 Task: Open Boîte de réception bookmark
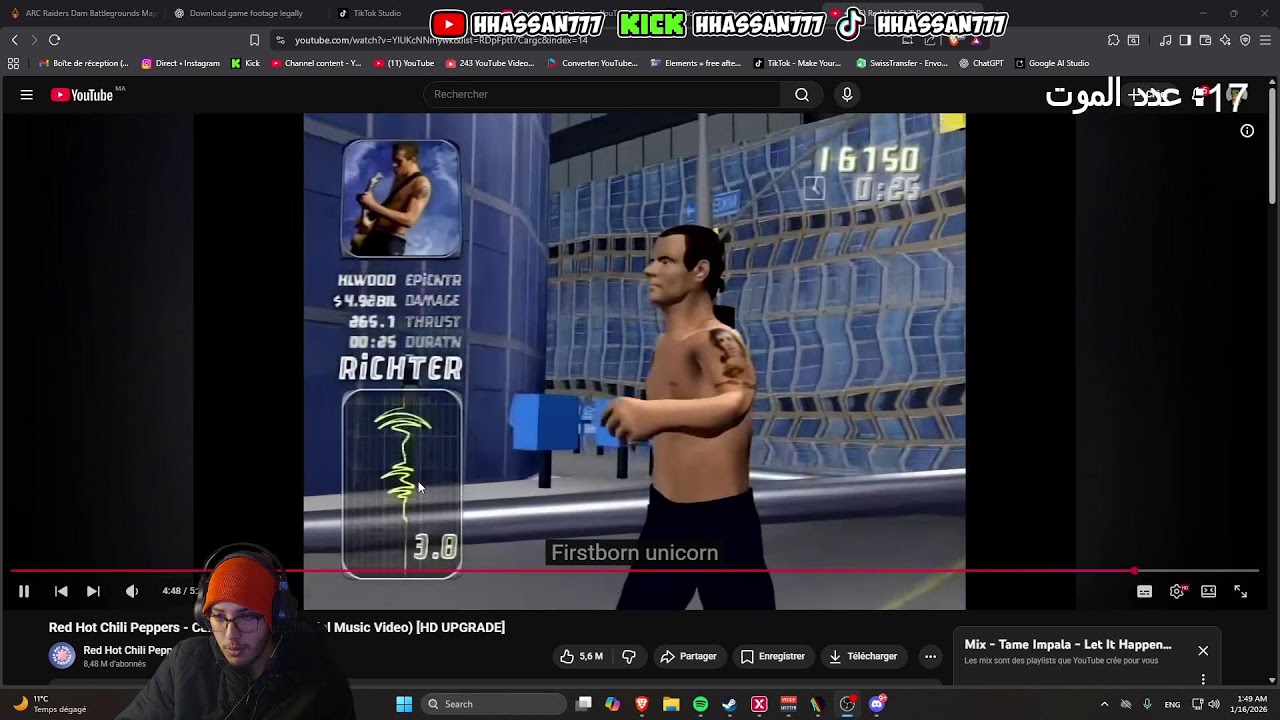pyautogui.click(x=83, y=63)
